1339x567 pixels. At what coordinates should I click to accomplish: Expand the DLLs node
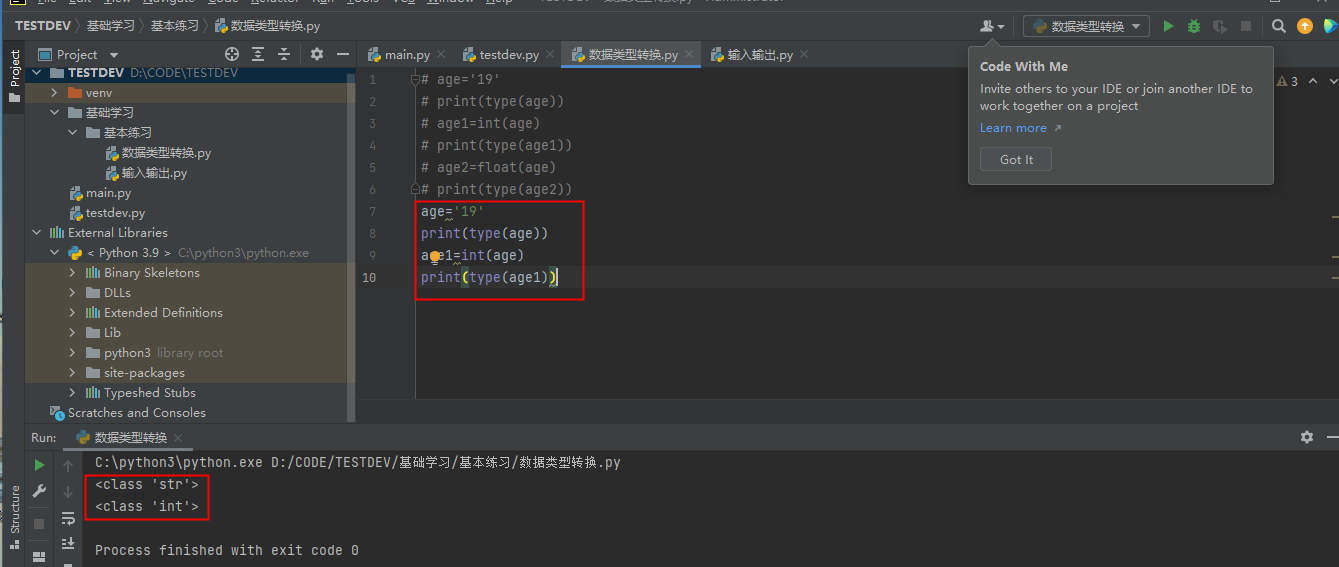[73, 293]
